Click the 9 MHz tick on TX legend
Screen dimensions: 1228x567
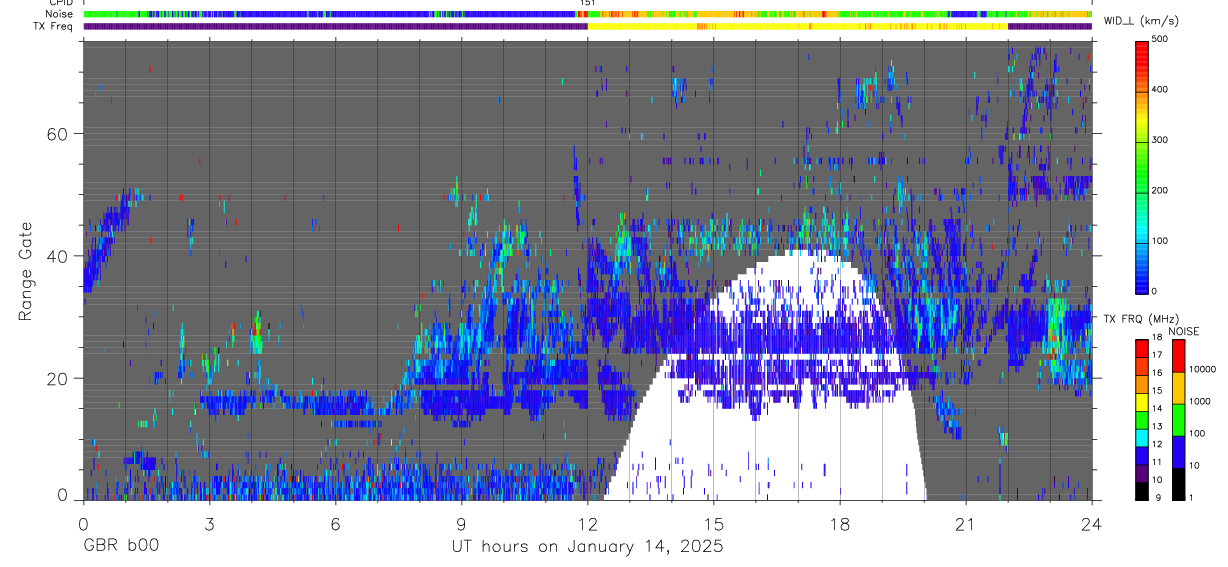tap(1156, 497)
